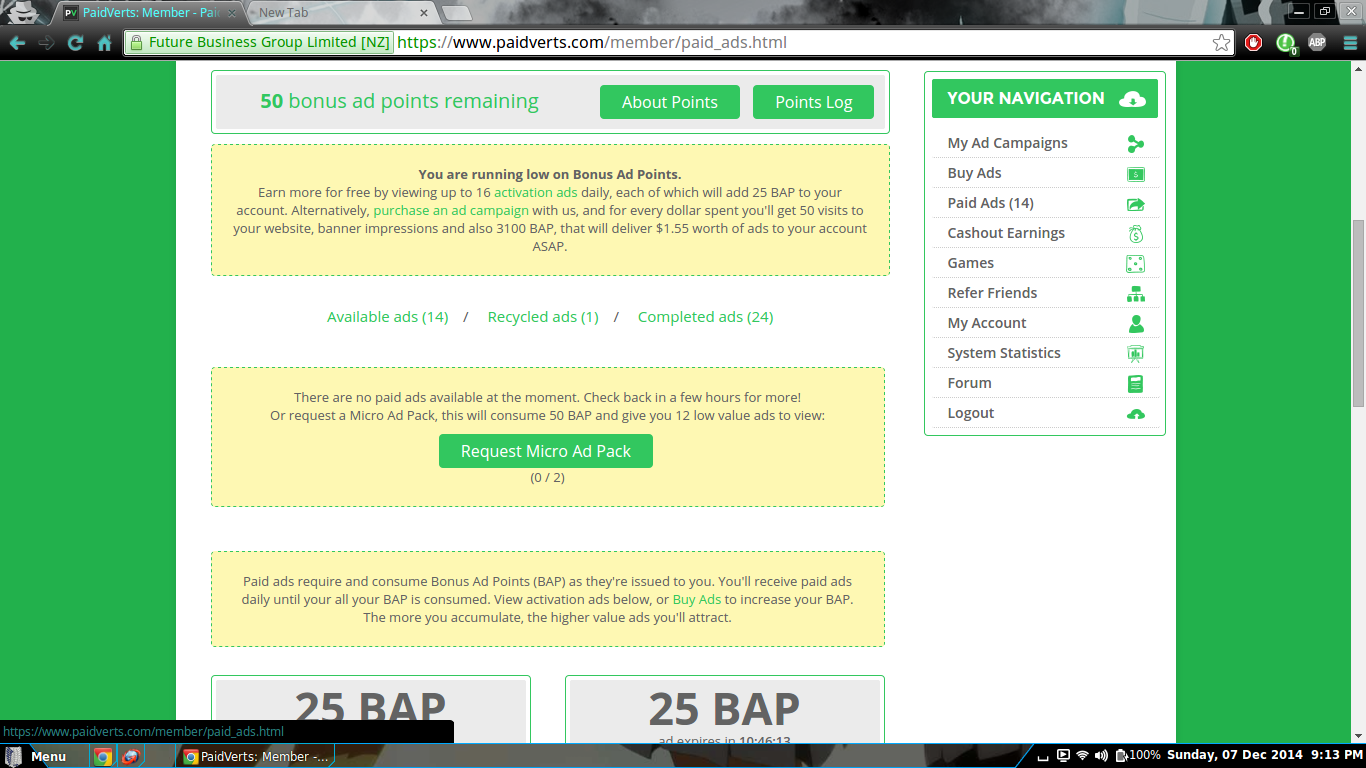Open the Wi-Fi network tray icon
Screen dimensions: 1366x768
click(1082, 756)
